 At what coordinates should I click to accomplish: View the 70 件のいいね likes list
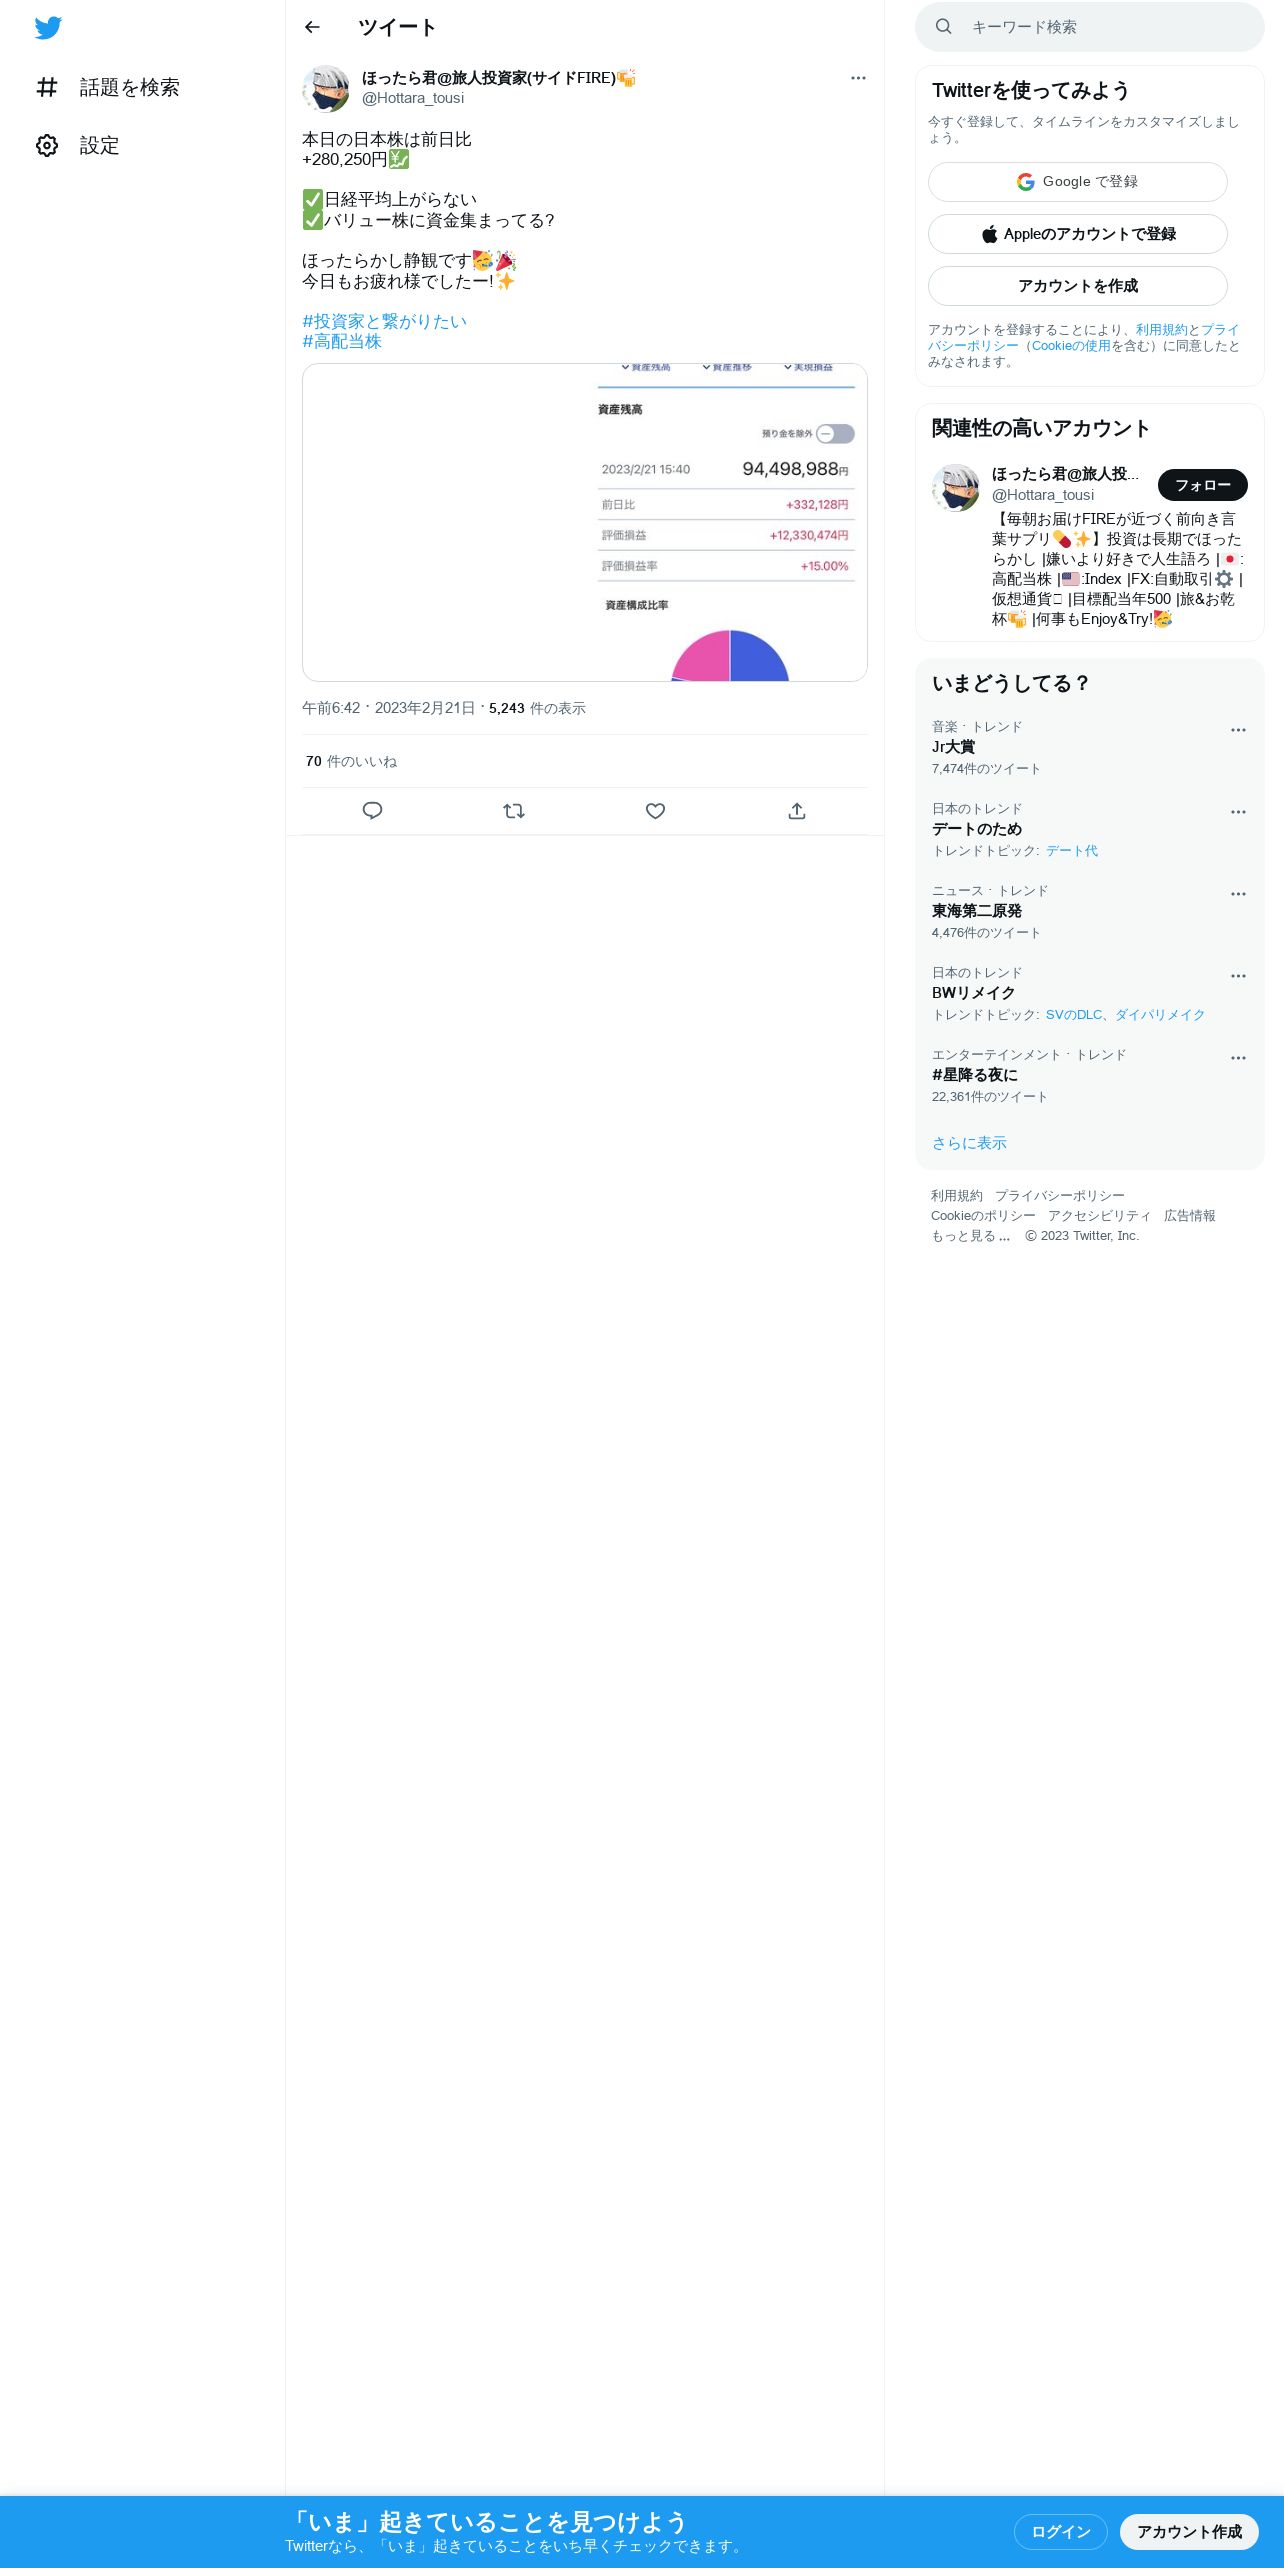351,762
